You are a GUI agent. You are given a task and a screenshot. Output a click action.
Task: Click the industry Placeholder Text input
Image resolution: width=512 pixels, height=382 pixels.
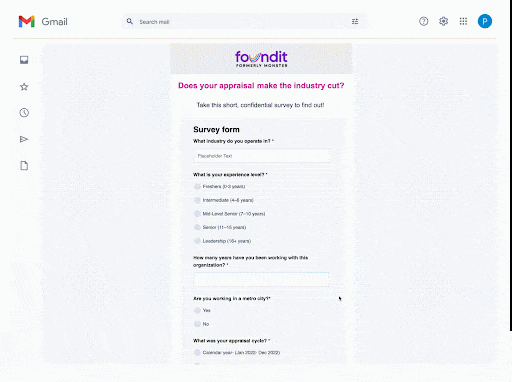point(262,156)
